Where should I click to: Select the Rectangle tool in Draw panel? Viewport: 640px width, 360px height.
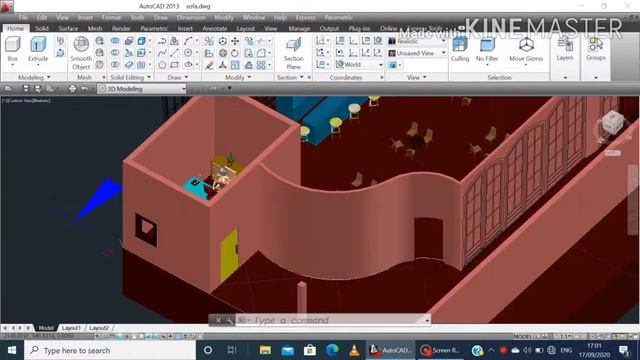coord(175,64)
